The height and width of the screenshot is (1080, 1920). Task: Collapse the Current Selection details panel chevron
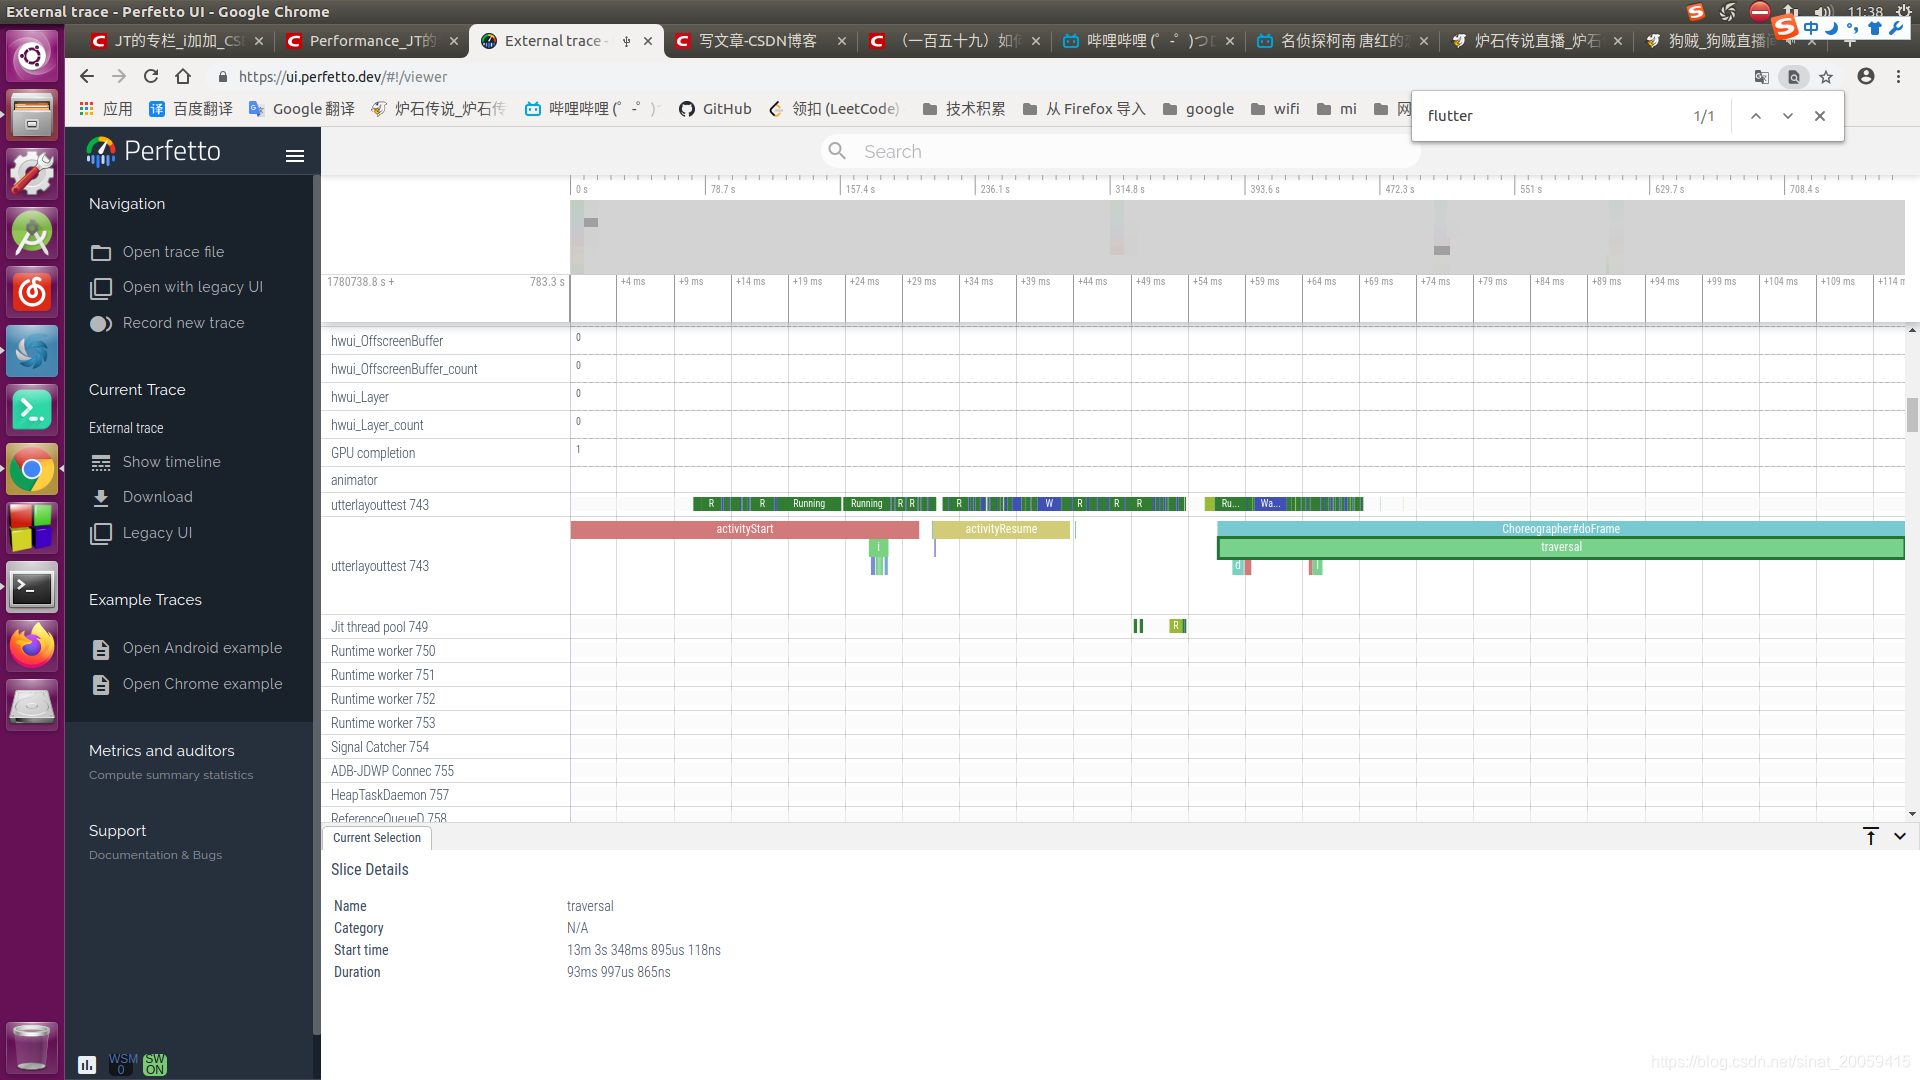coord(1900,837)
